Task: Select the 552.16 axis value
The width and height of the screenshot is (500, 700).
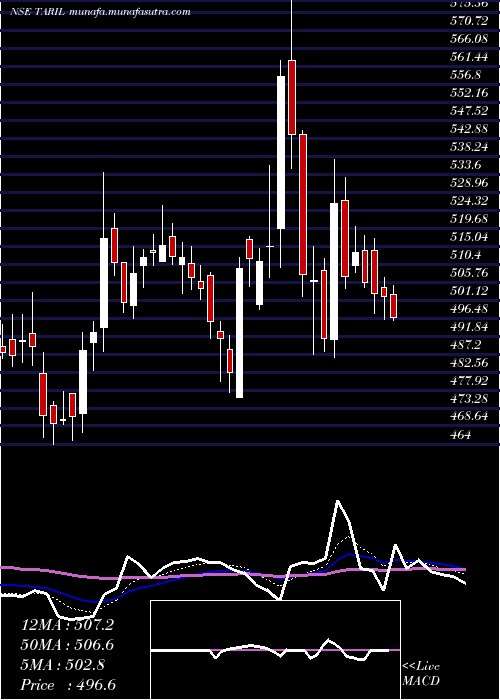Action: coord(468,92)
